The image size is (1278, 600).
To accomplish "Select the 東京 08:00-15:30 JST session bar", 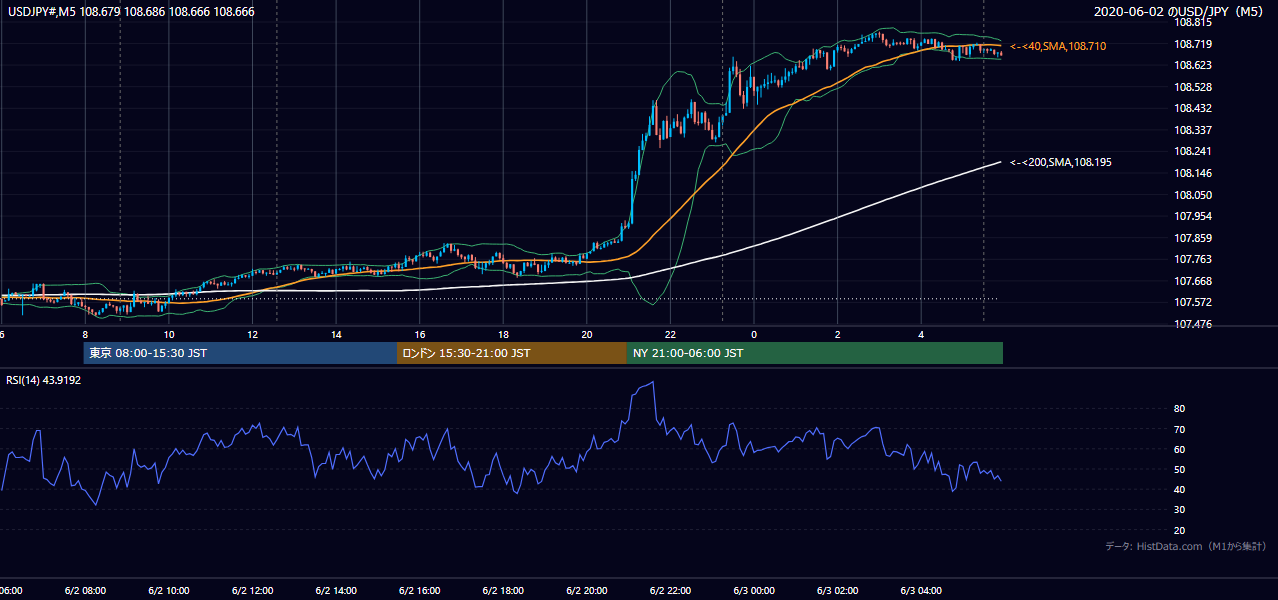I will click(x=240, y=353).
